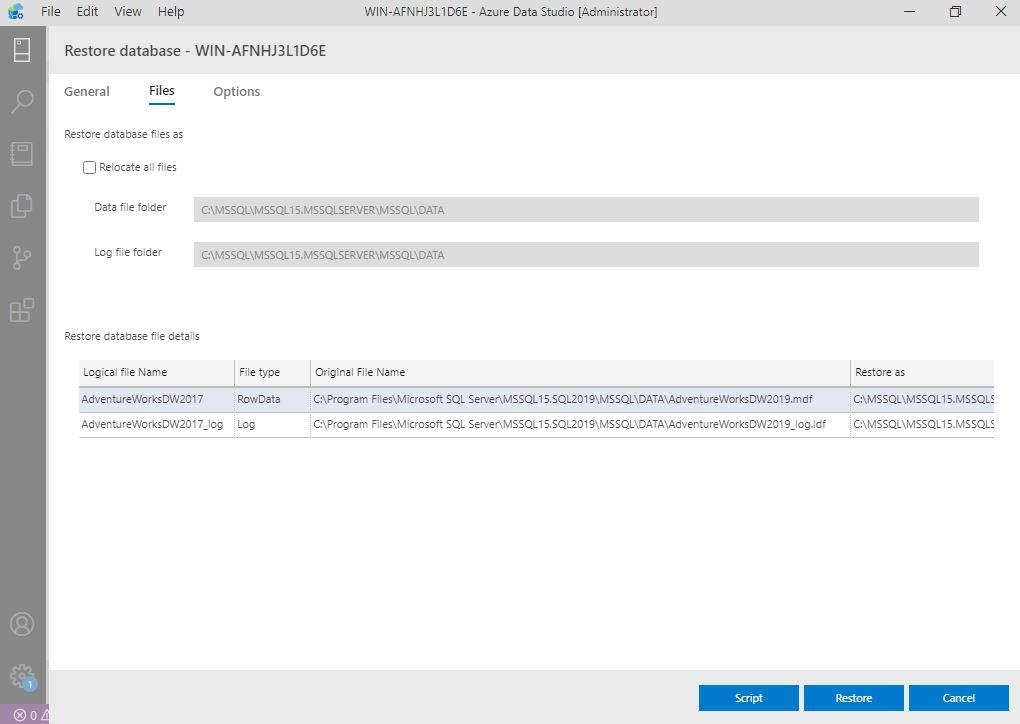Tick the Relocate all files checkbox
Screen dimensions: 1020x724
[x=89, y=167]
